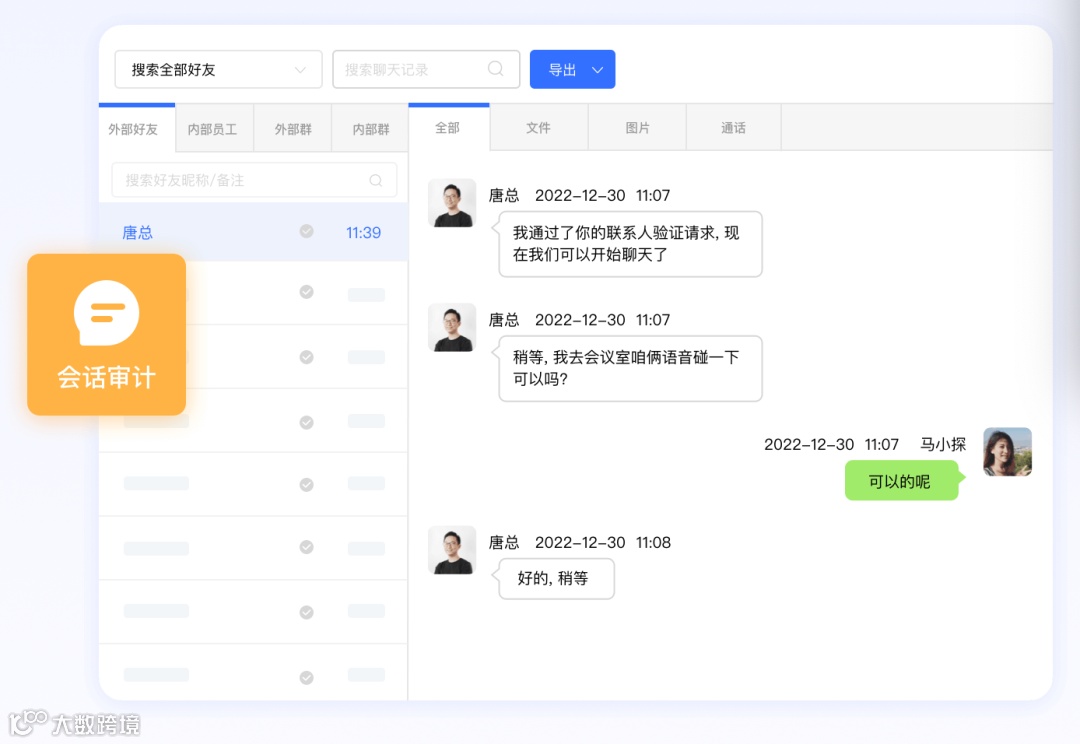Open the 搜索全部好友 filter dropdown
This screenshot has width=1080, height=744.
tap(217, 69)
